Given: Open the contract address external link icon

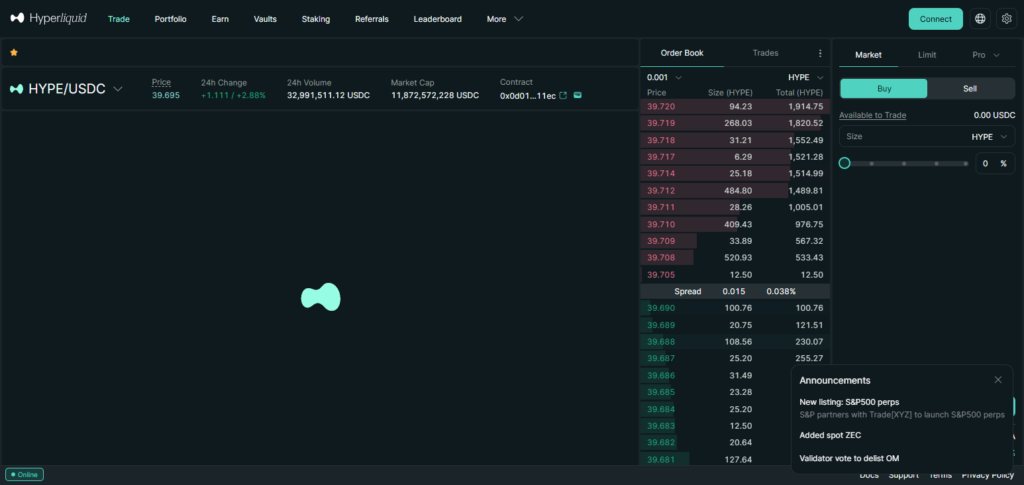Looking at the screenshot, I should coord(563,95).
